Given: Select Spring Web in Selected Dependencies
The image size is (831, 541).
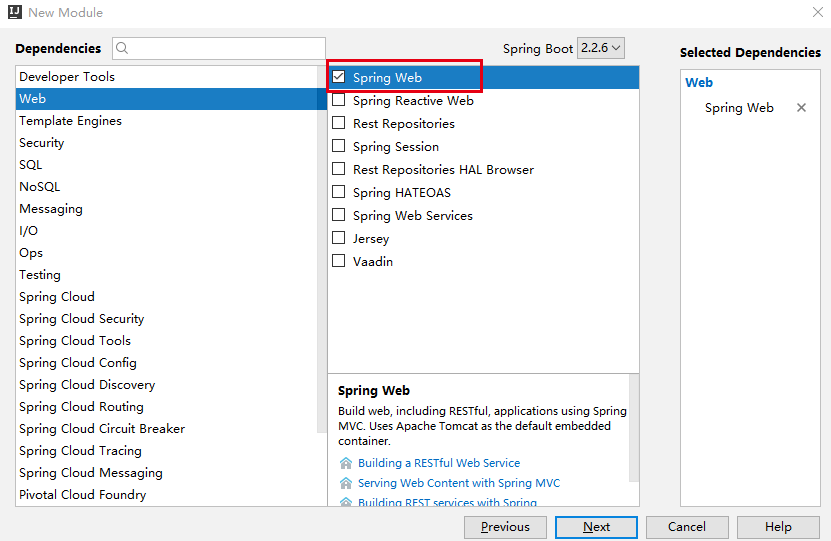Looking at the screenshot, I should [739, 108].
